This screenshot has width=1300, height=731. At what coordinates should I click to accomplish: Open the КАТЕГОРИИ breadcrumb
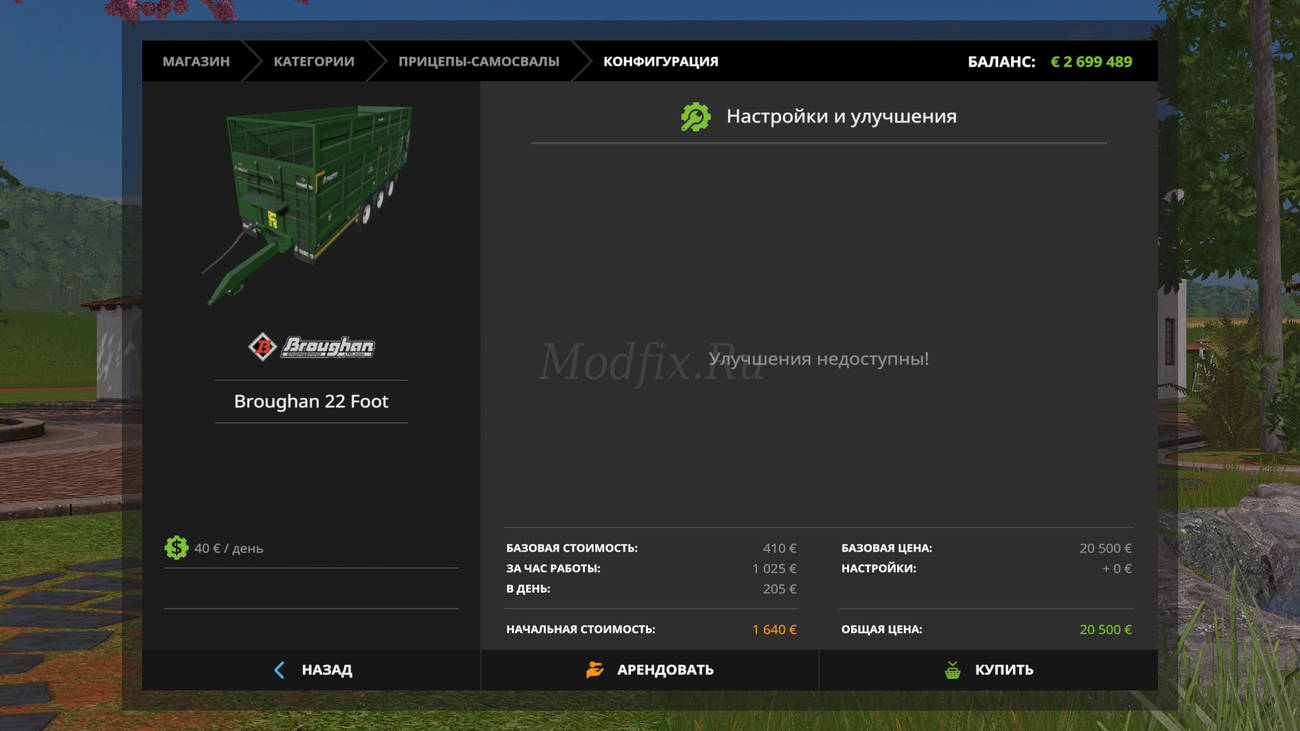pyautogui.click(x=314, y=61)
